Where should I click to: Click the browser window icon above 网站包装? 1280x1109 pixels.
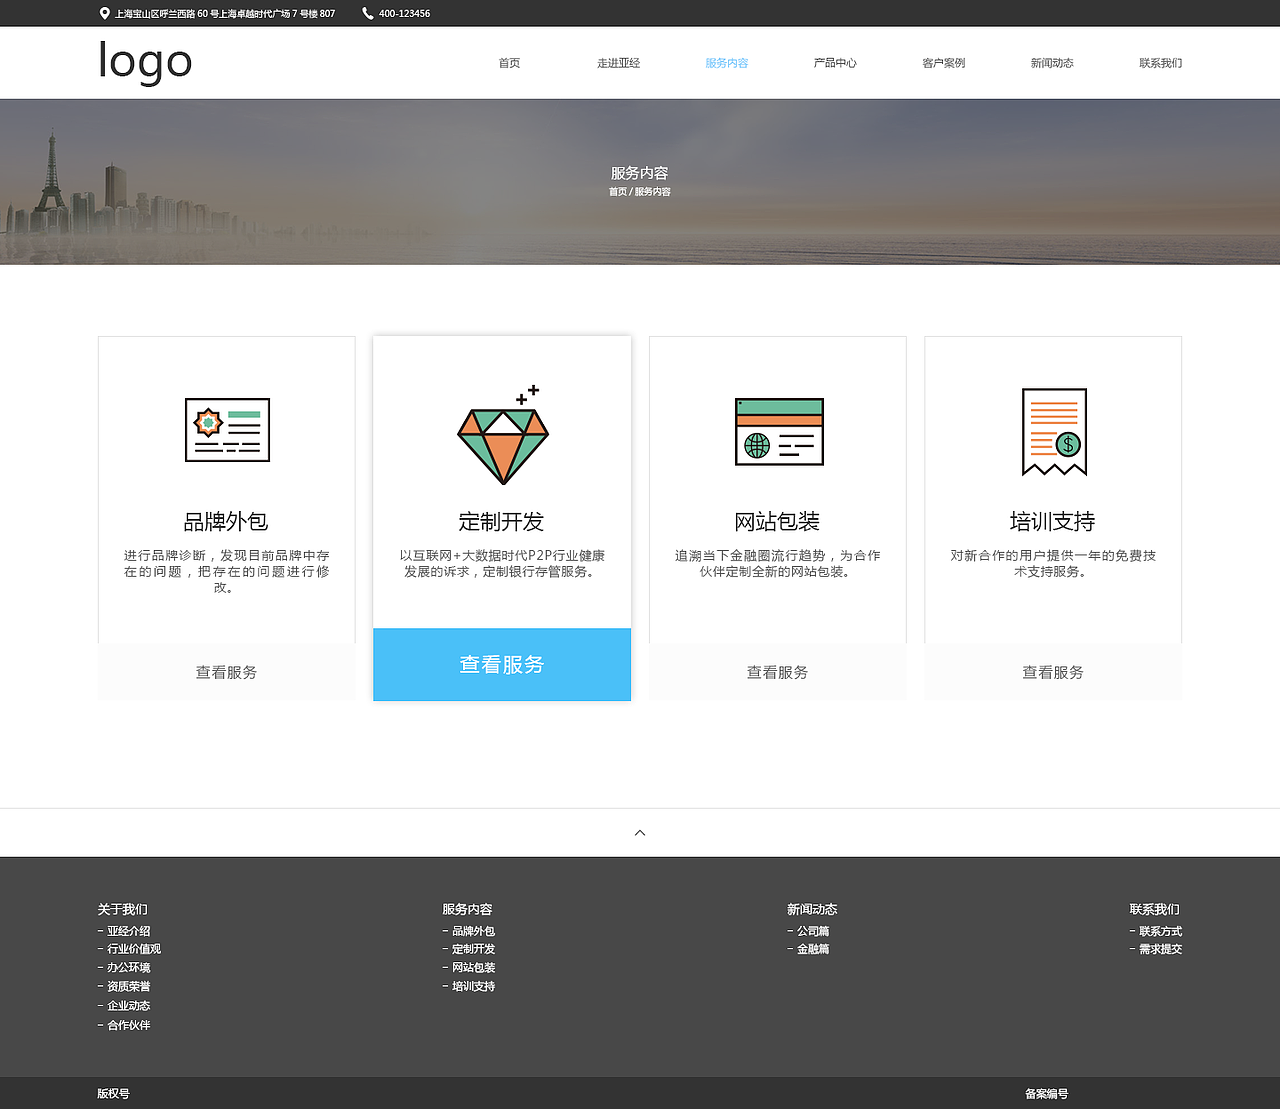[778, 431]
